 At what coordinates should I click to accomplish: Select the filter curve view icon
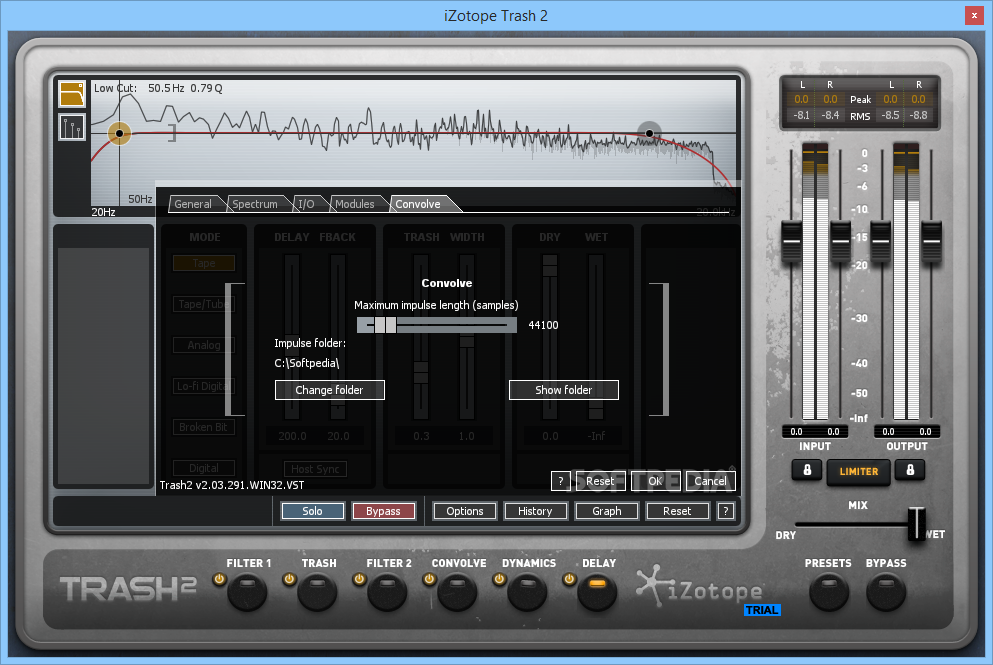(x=72, y=94)
